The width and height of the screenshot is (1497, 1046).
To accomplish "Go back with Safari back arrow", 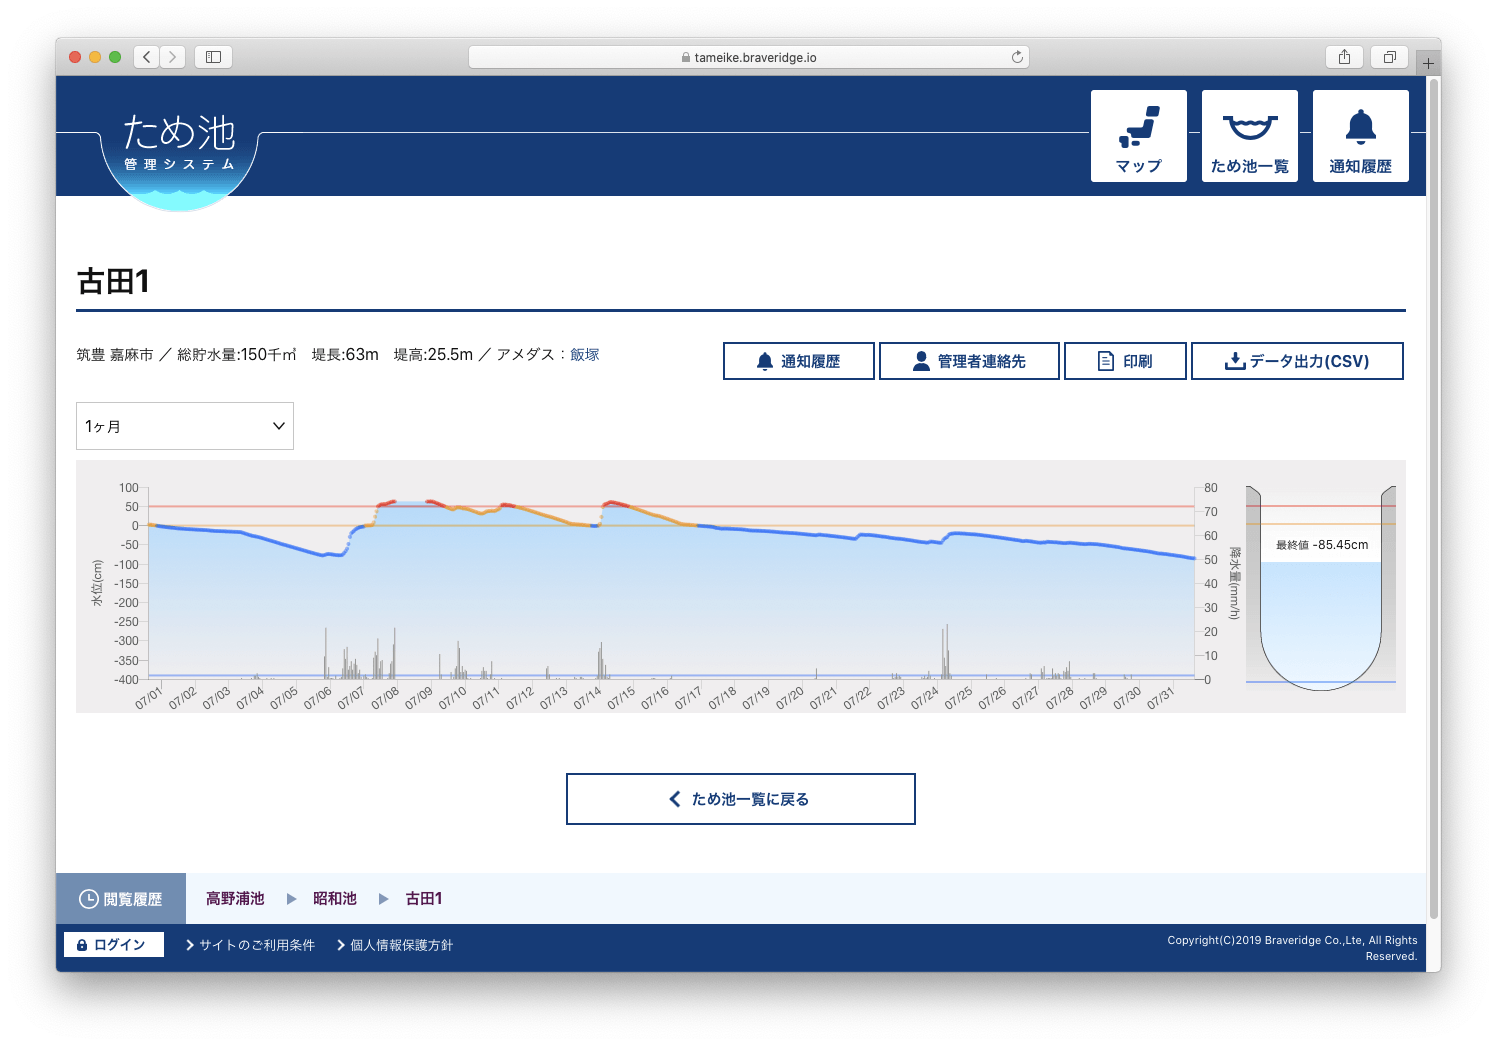I will [147, 57].
